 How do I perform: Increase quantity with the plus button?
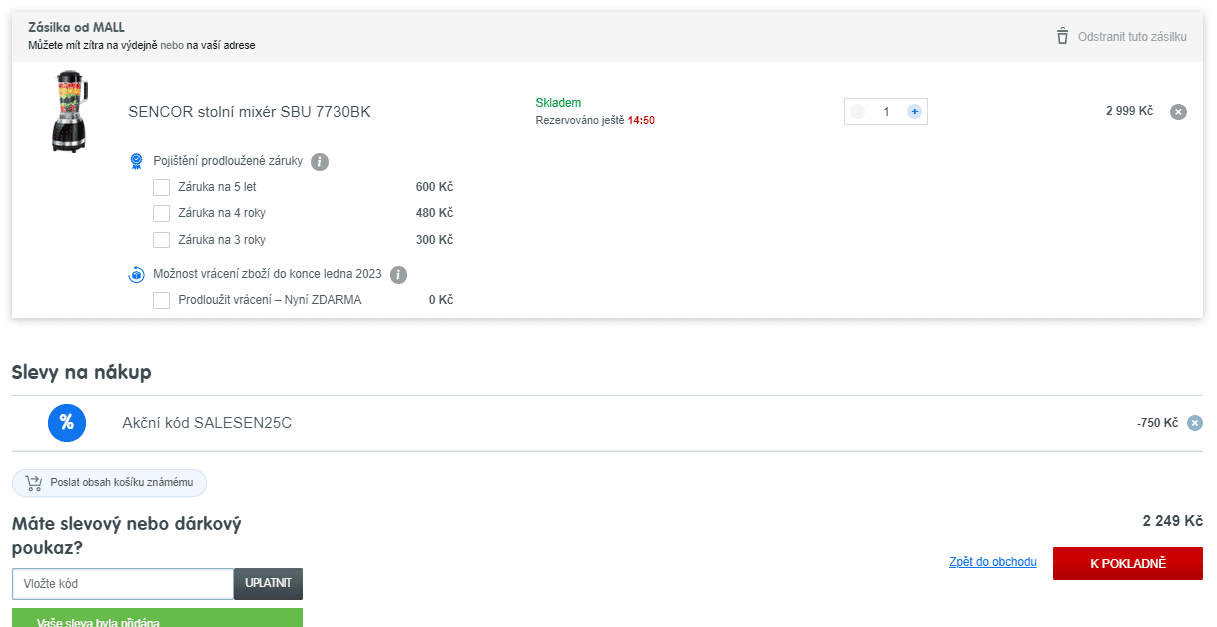pyautogui.click(x=914, y=112)
